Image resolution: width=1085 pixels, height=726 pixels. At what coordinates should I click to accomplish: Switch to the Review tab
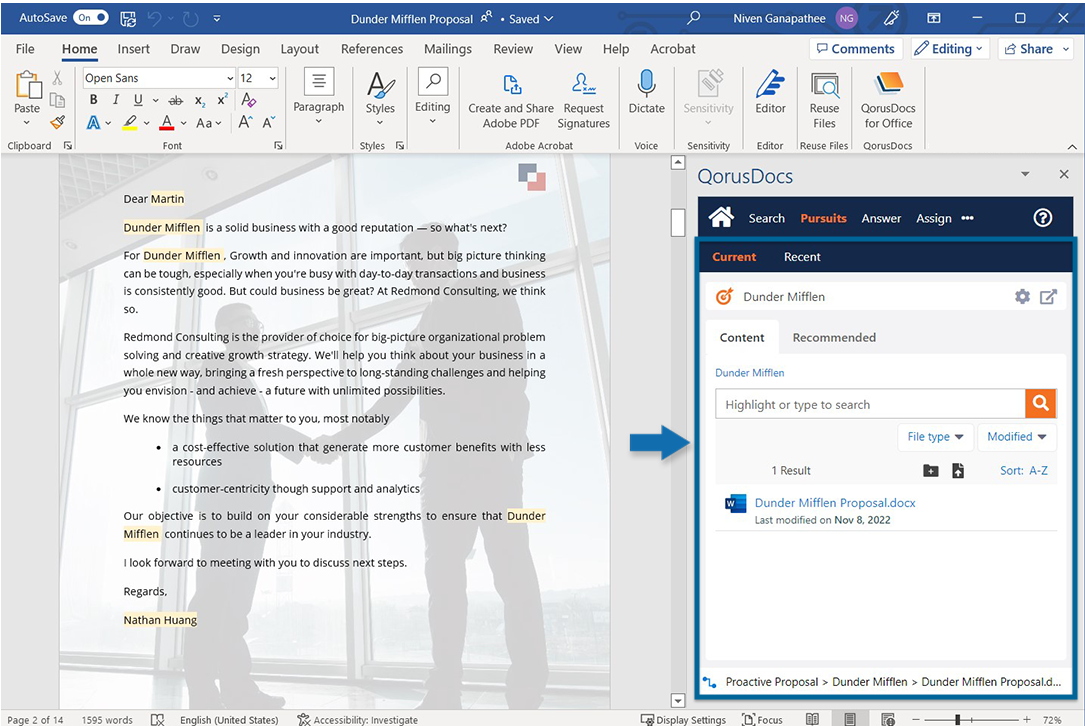pyautogui.click(x=513, y=48)
